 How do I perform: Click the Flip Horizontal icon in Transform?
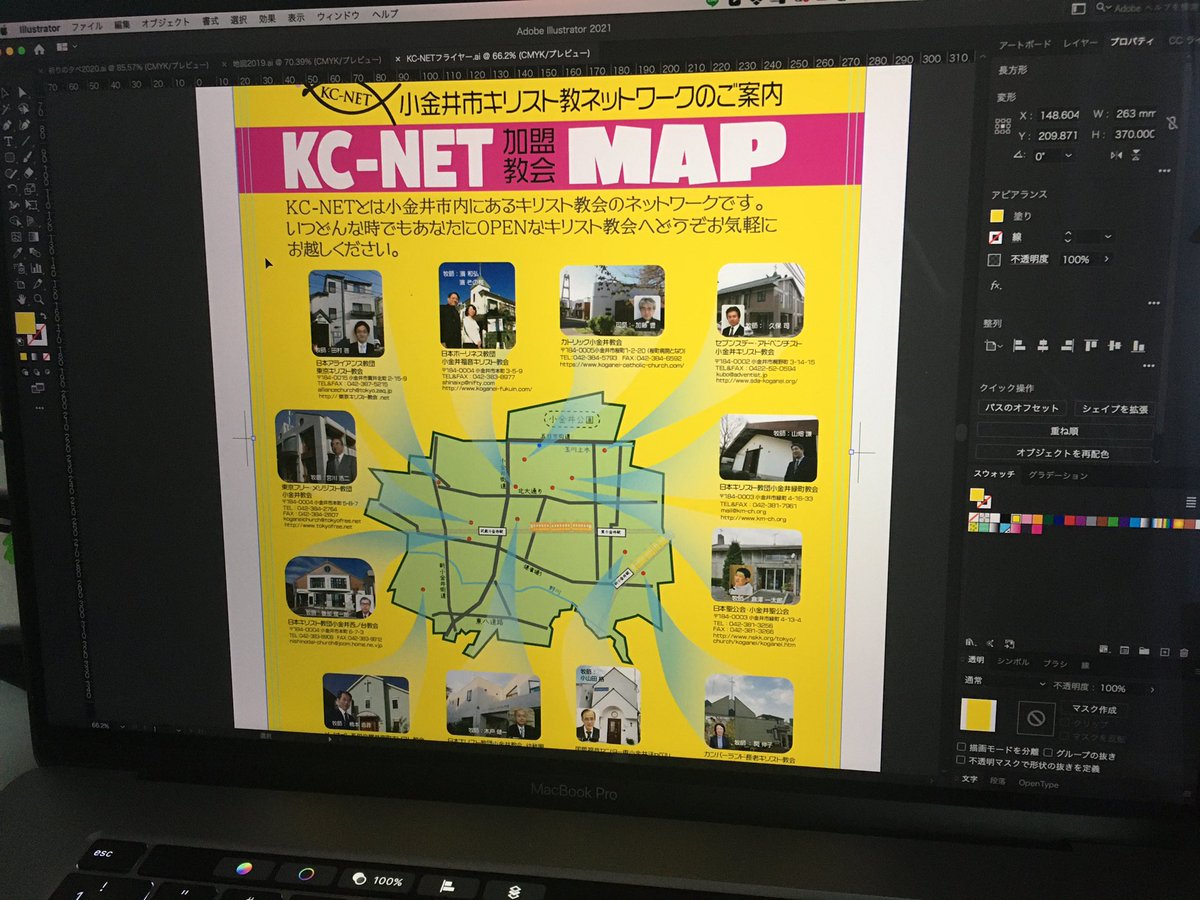coord(1116,155)
